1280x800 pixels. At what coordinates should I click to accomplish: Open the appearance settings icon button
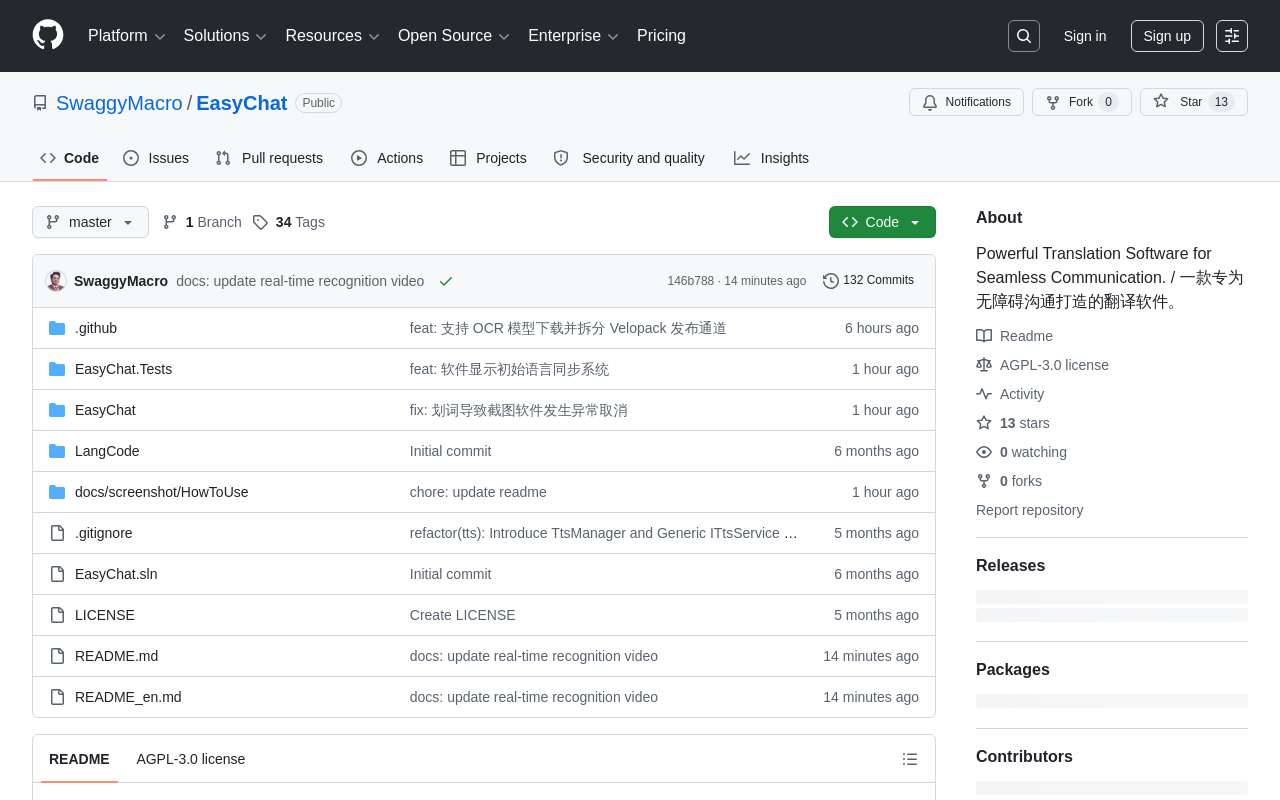point(1232,36)
